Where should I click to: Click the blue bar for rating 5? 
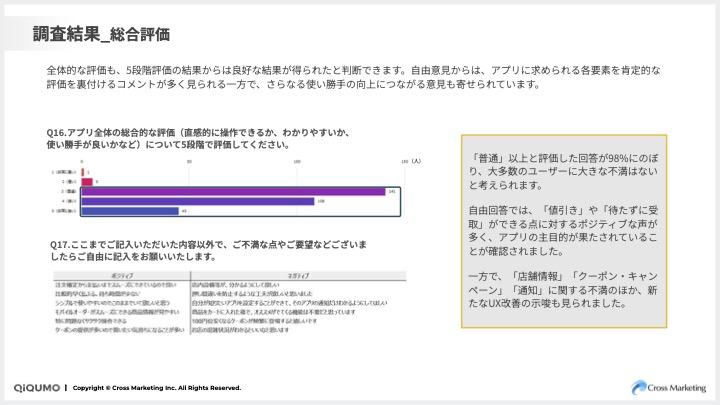[130, 211]
